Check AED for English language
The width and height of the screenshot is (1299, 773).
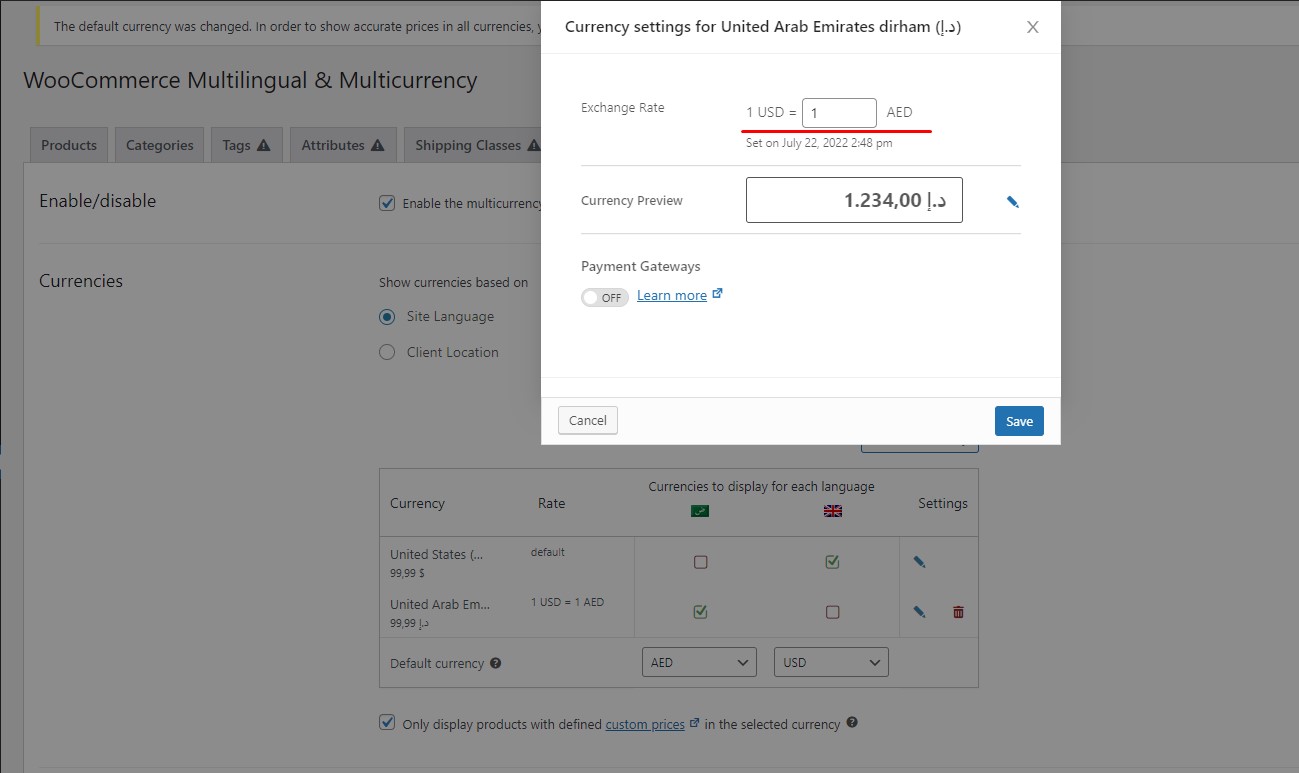point(832,612)
